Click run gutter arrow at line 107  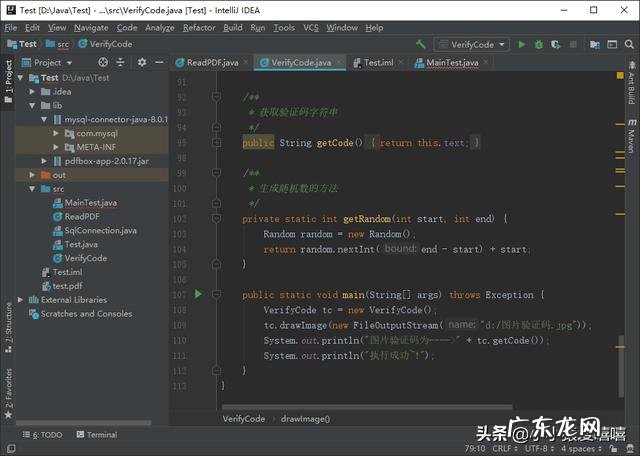(x=198, y=294)
